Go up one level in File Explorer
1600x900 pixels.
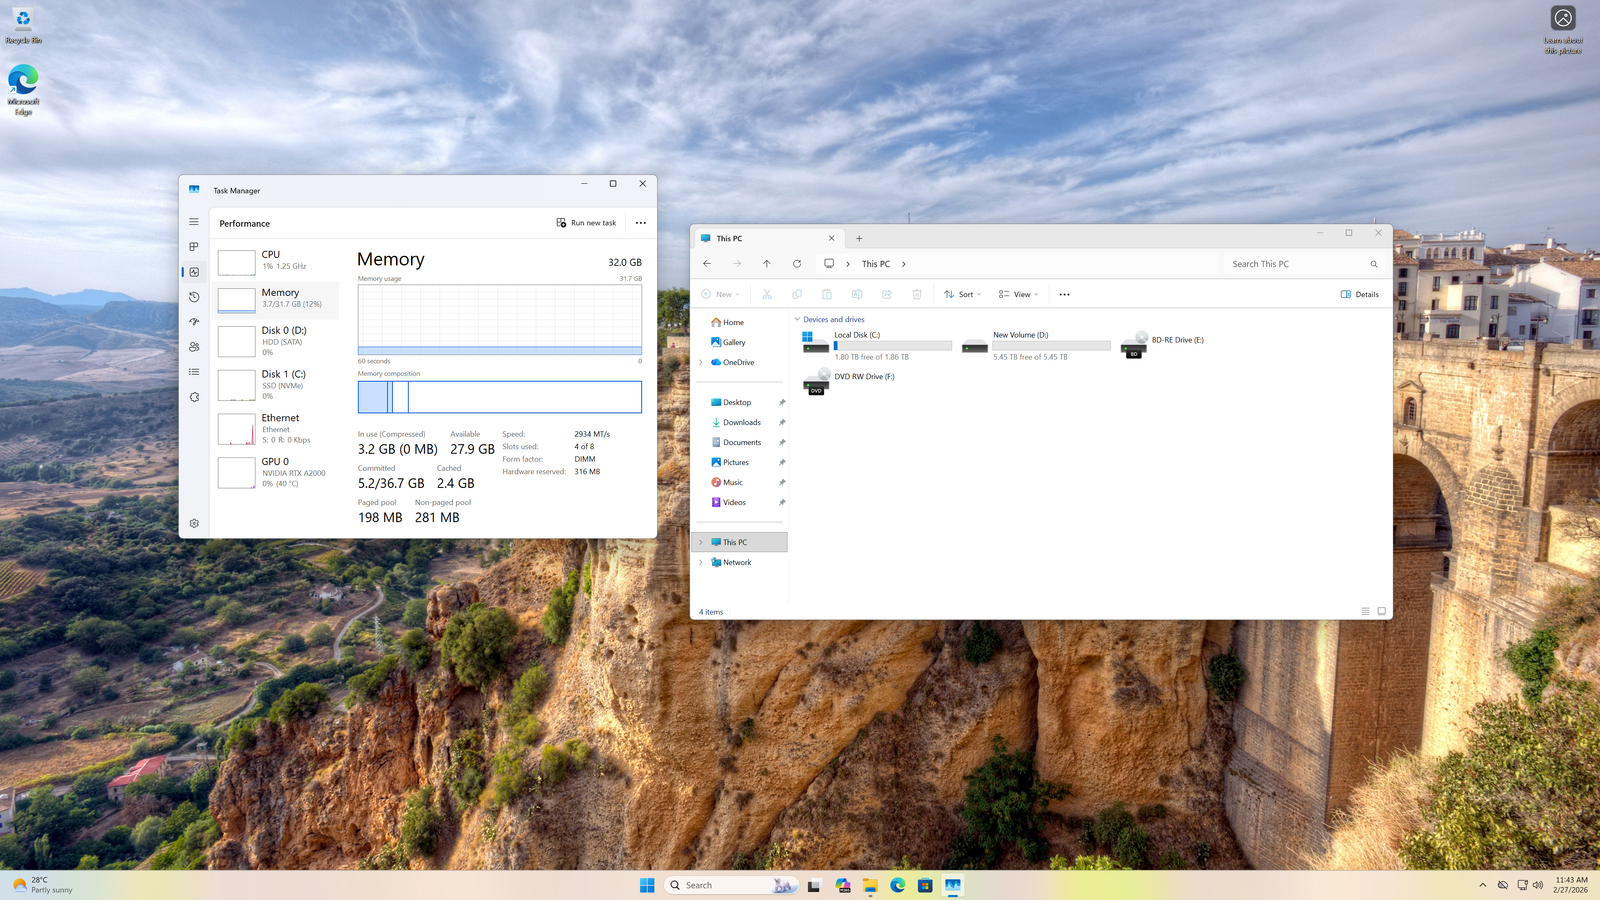767,264
